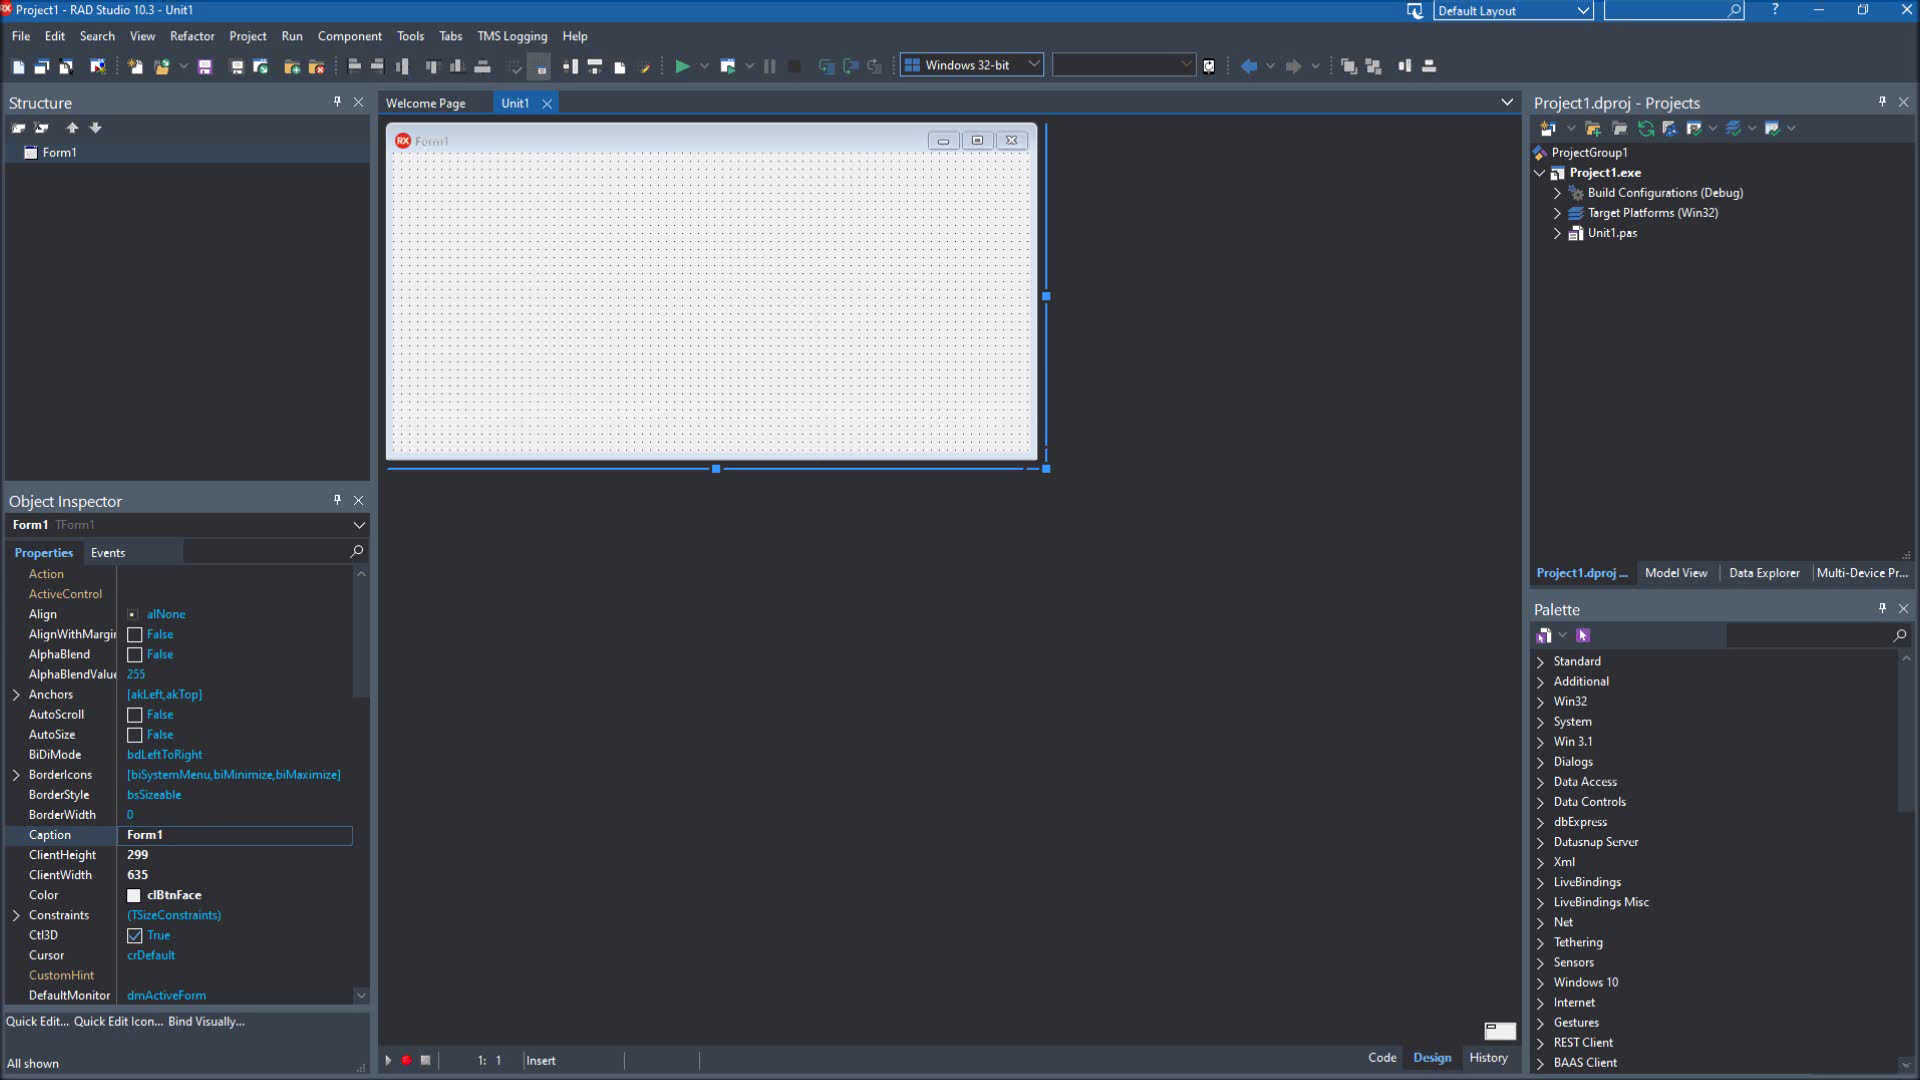Click the red record macro button
Screen dimensions: 1920x1080
[407, 1060]
